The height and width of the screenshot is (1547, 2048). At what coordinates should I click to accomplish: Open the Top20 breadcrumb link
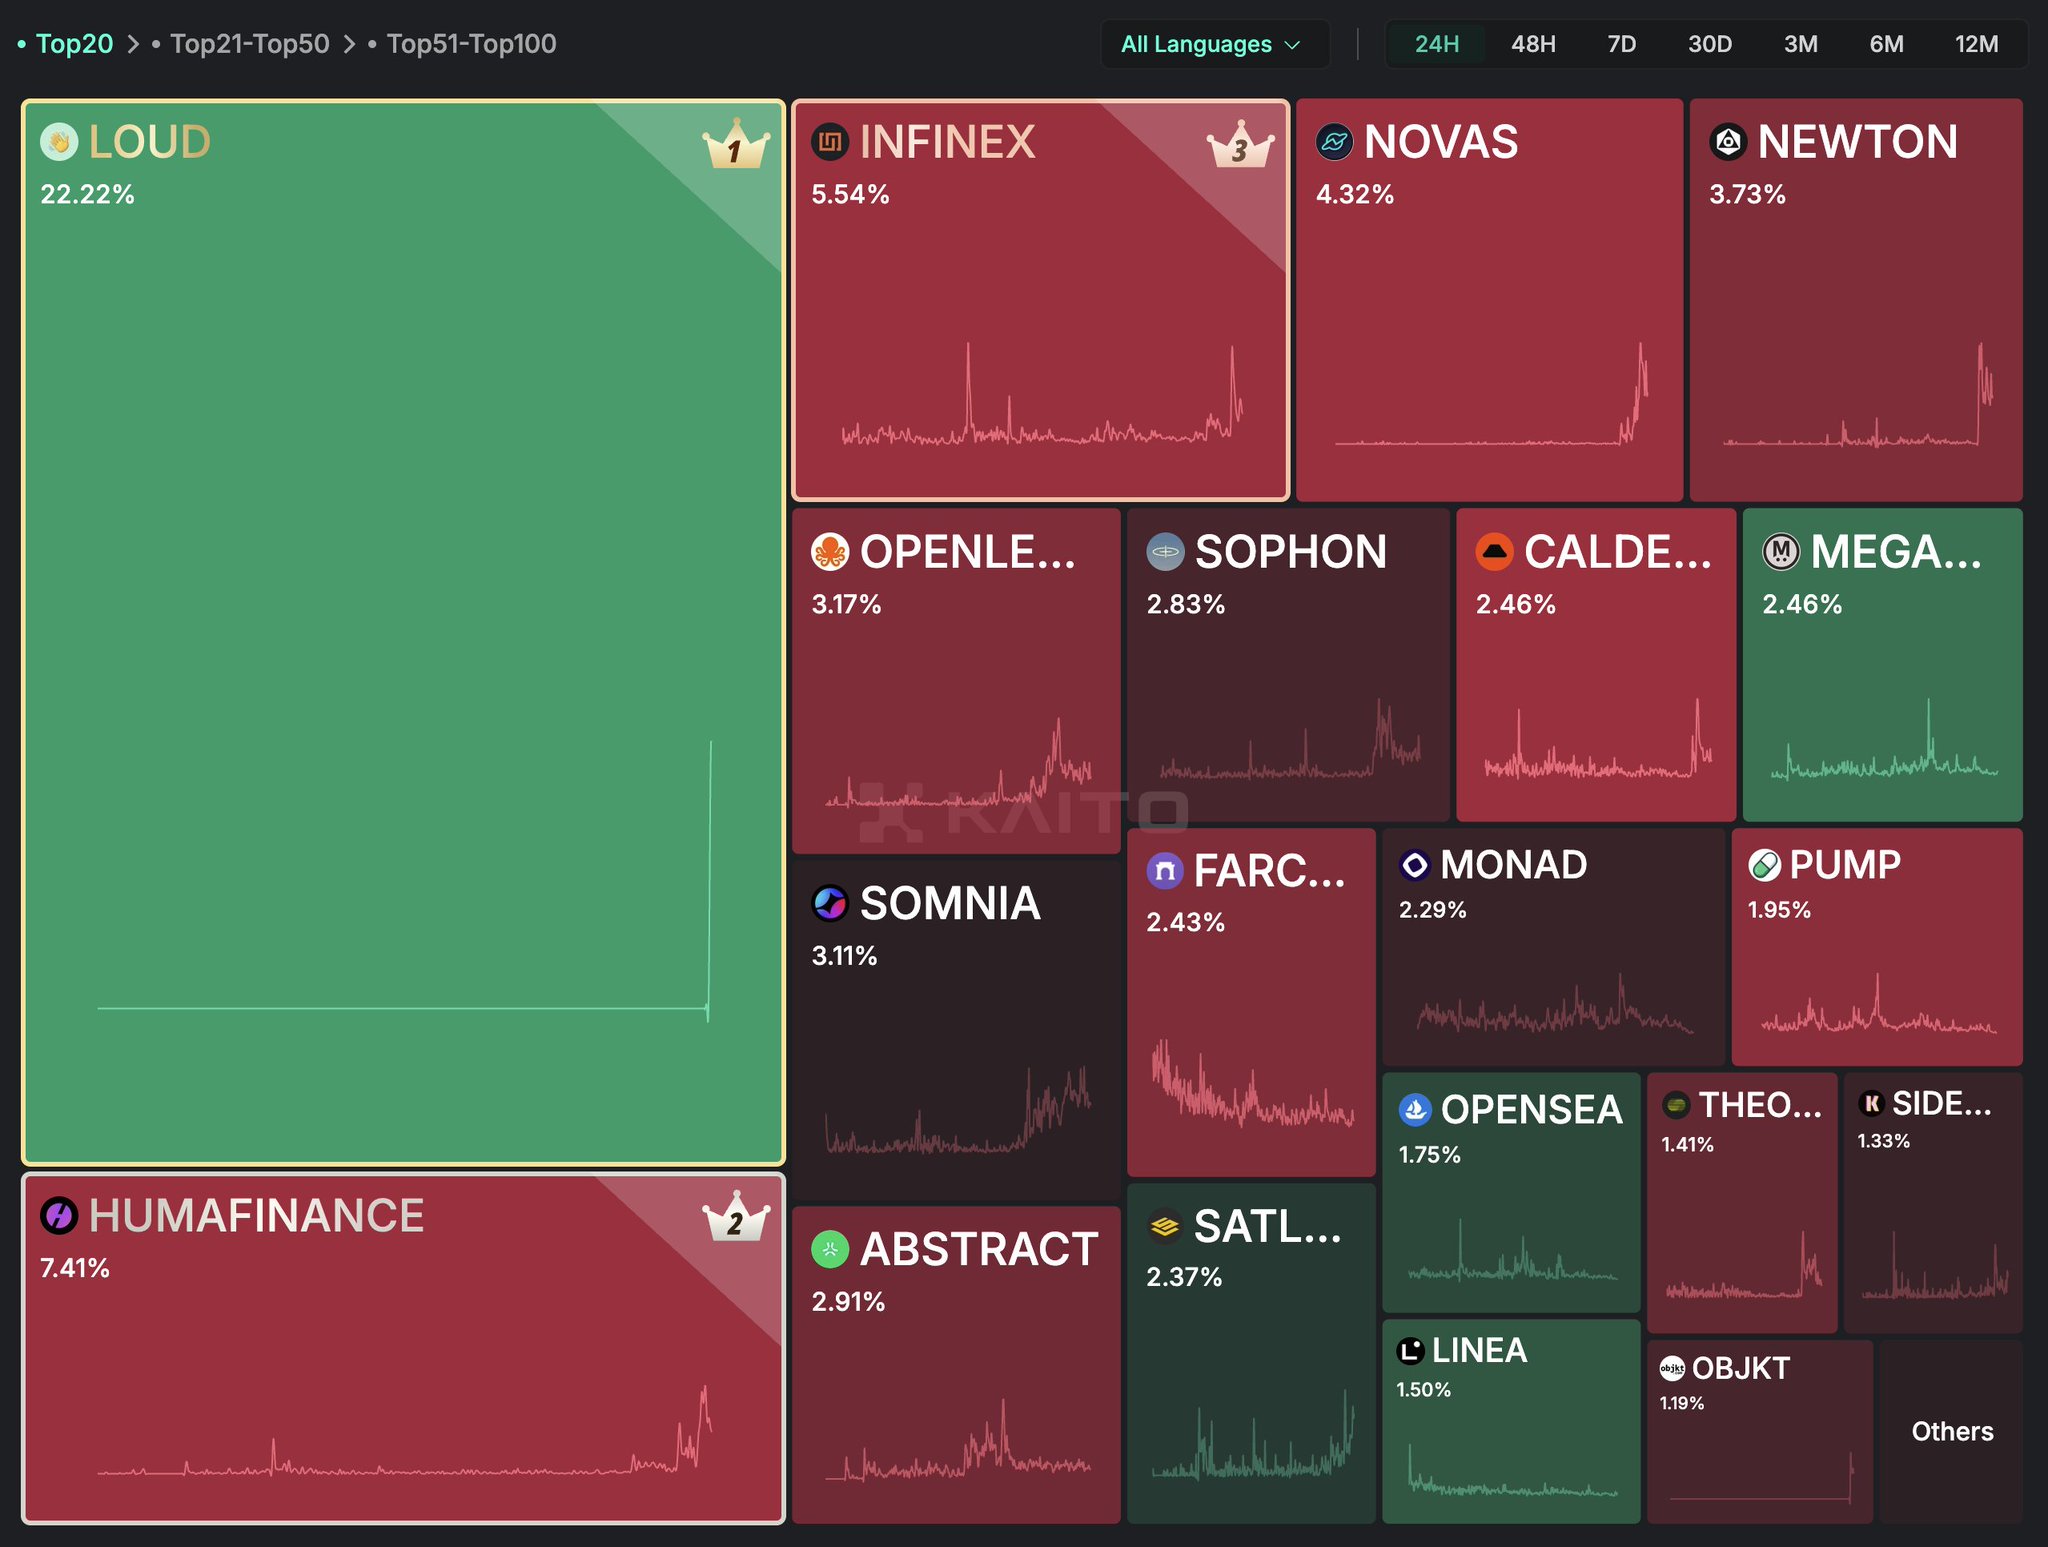[x=74, y=44]
